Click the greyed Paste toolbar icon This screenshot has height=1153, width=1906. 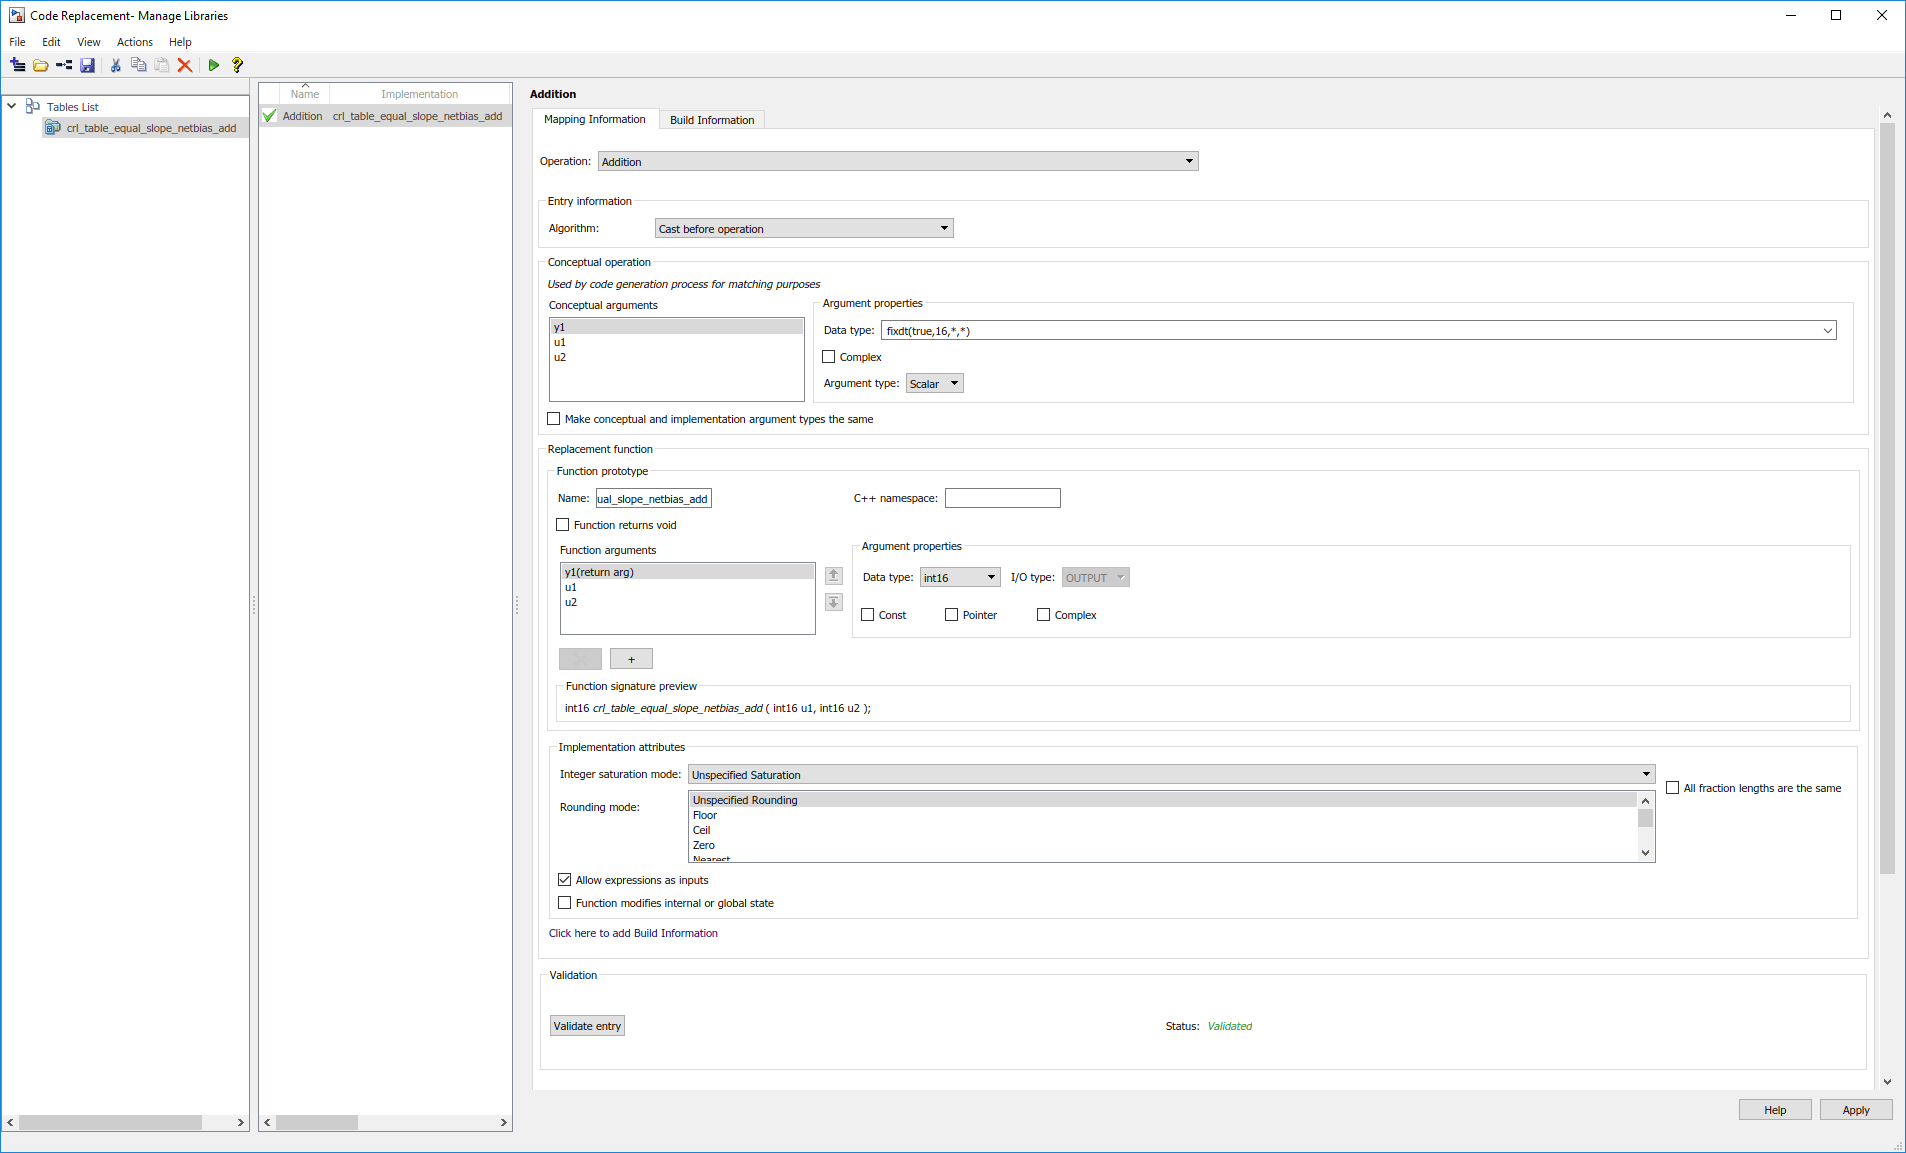pyautogui.click(x=162, y=65)
